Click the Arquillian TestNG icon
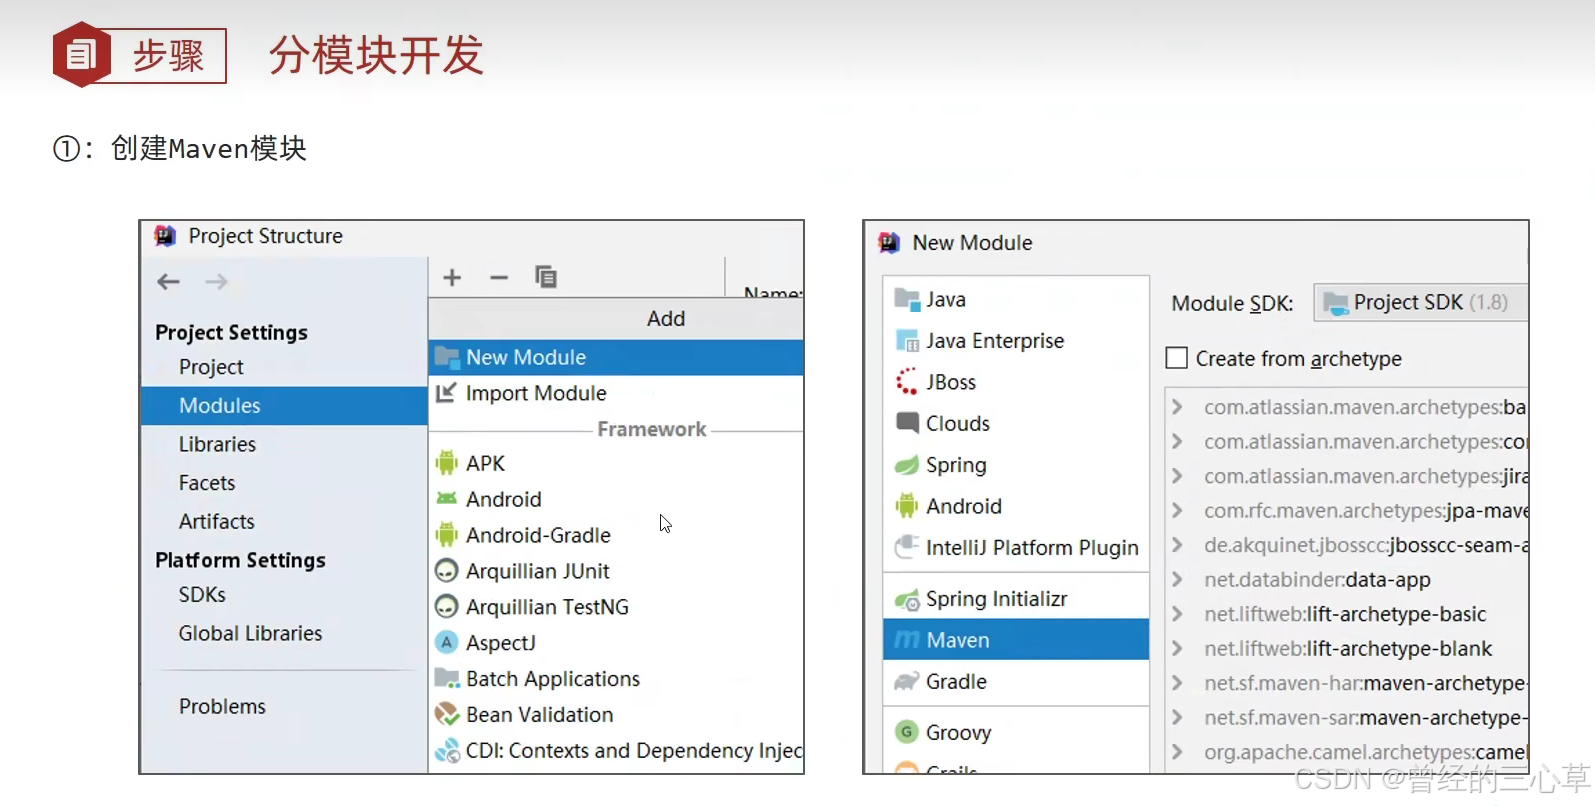 447,607
